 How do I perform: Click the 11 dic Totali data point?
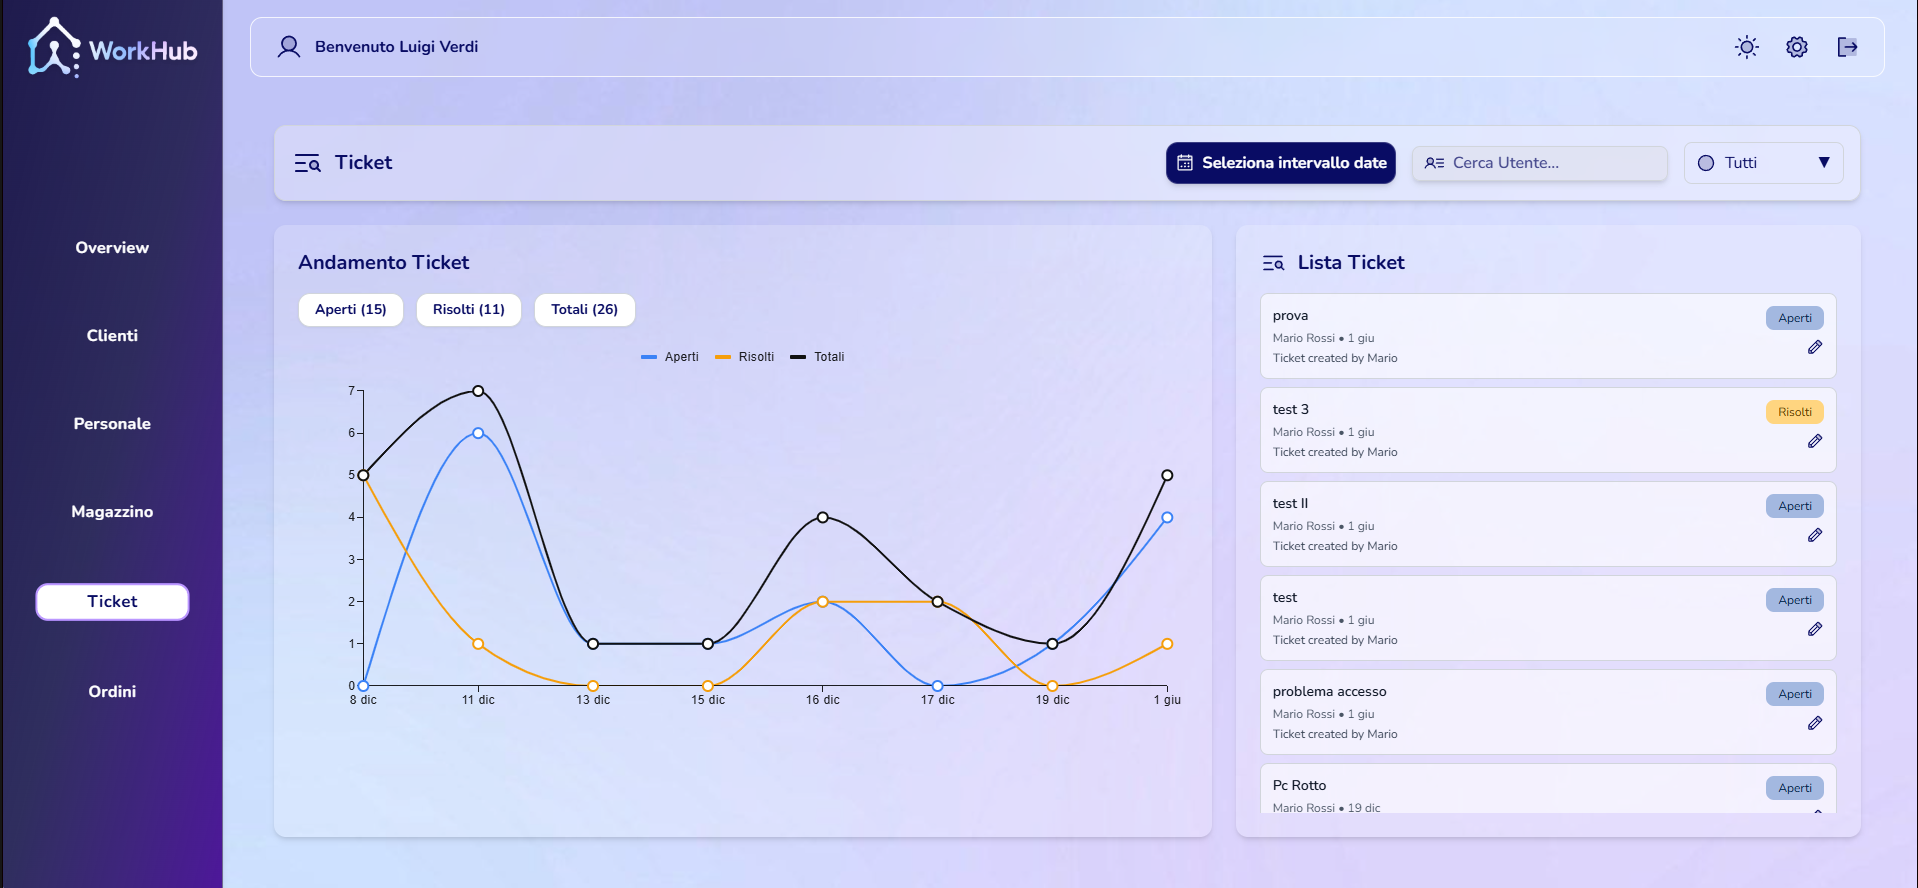[478, 391]
